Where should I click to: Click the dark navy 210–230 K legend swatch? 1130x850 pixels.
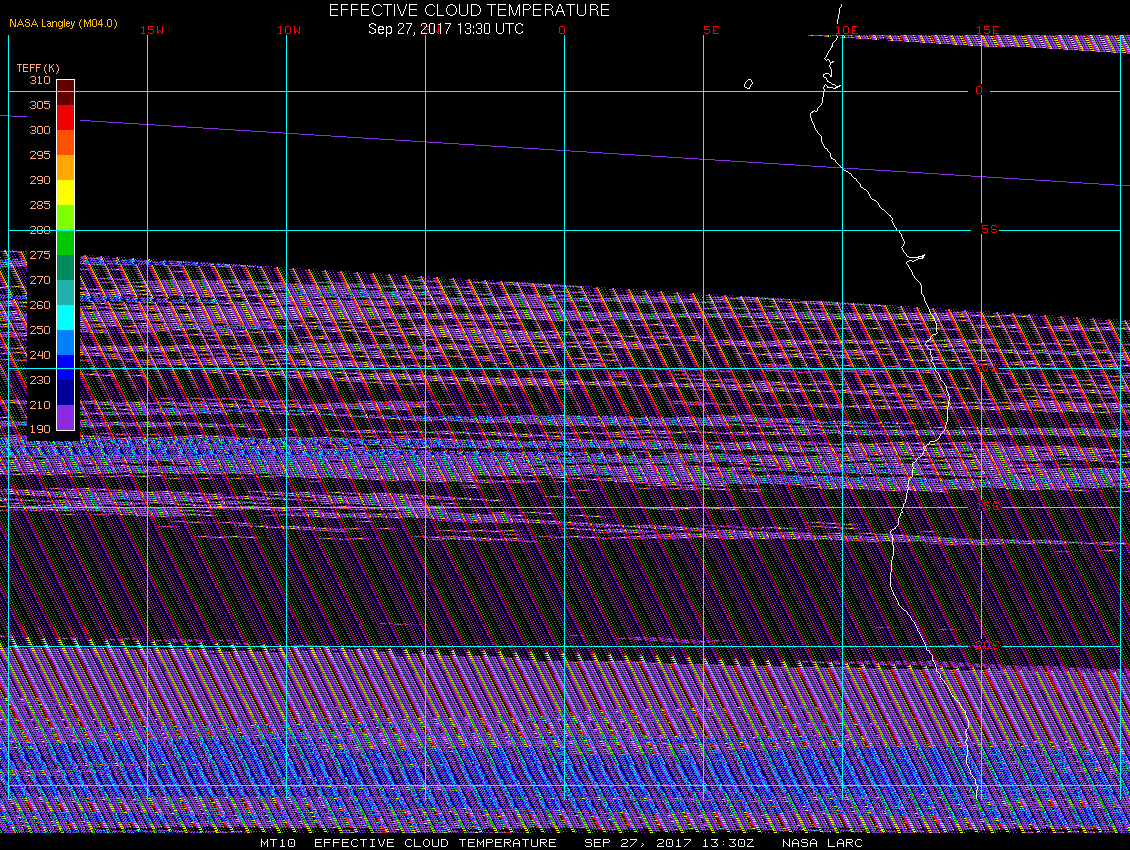(x=66, y=393)
